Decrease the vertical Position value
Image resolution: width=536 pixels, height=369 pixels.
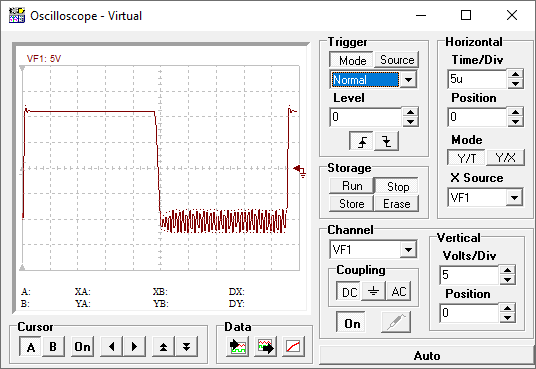tap(508, 318)
